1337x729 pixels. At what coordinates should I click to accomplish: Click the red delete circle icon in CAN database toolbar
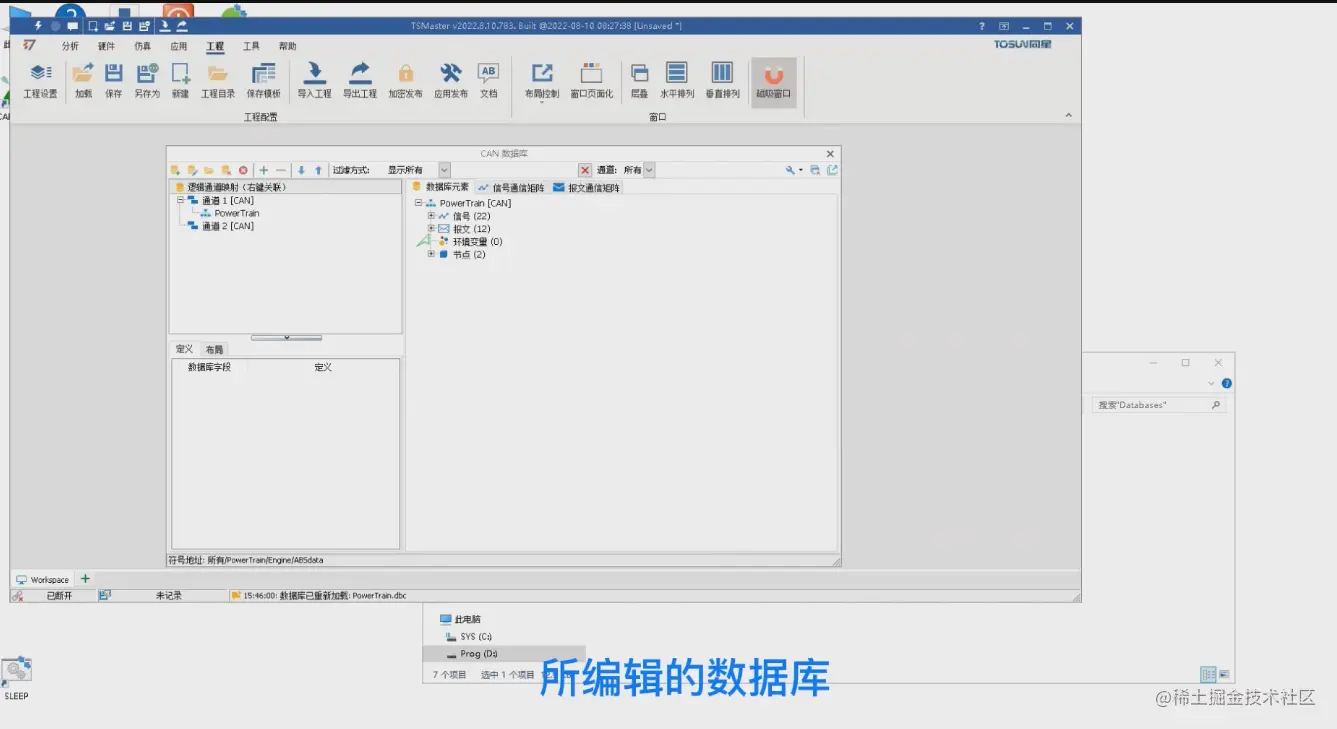point(243,170)
